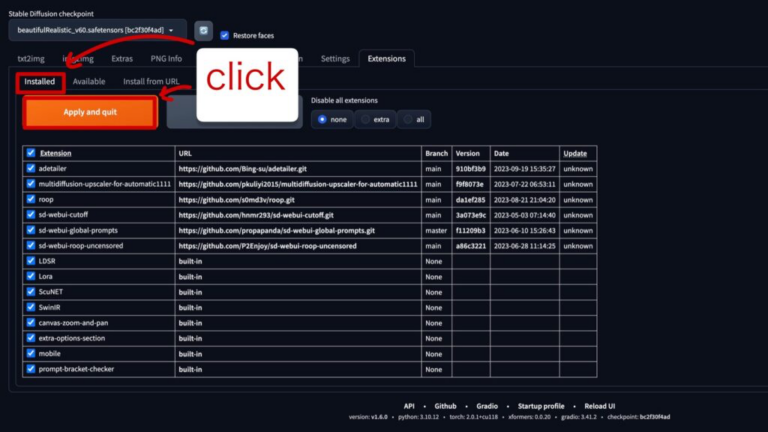Select the 'none' disable extensions radio

click(x=322, y=119)
